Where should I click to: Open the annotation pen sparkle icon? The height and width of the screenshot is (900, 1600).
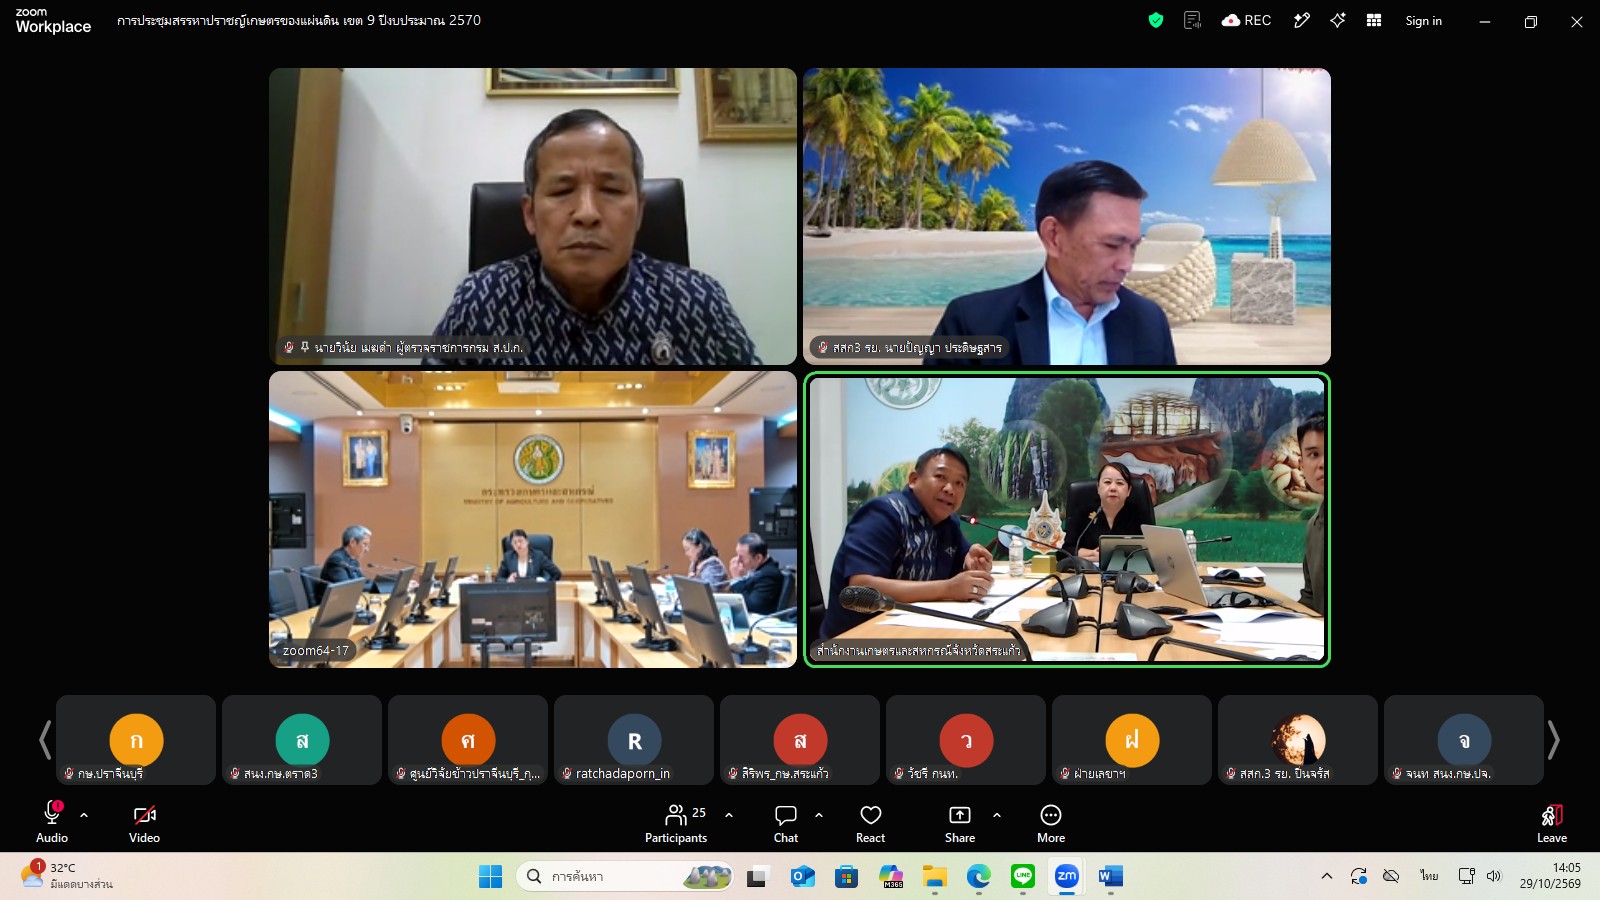(x=1301, y=20)
